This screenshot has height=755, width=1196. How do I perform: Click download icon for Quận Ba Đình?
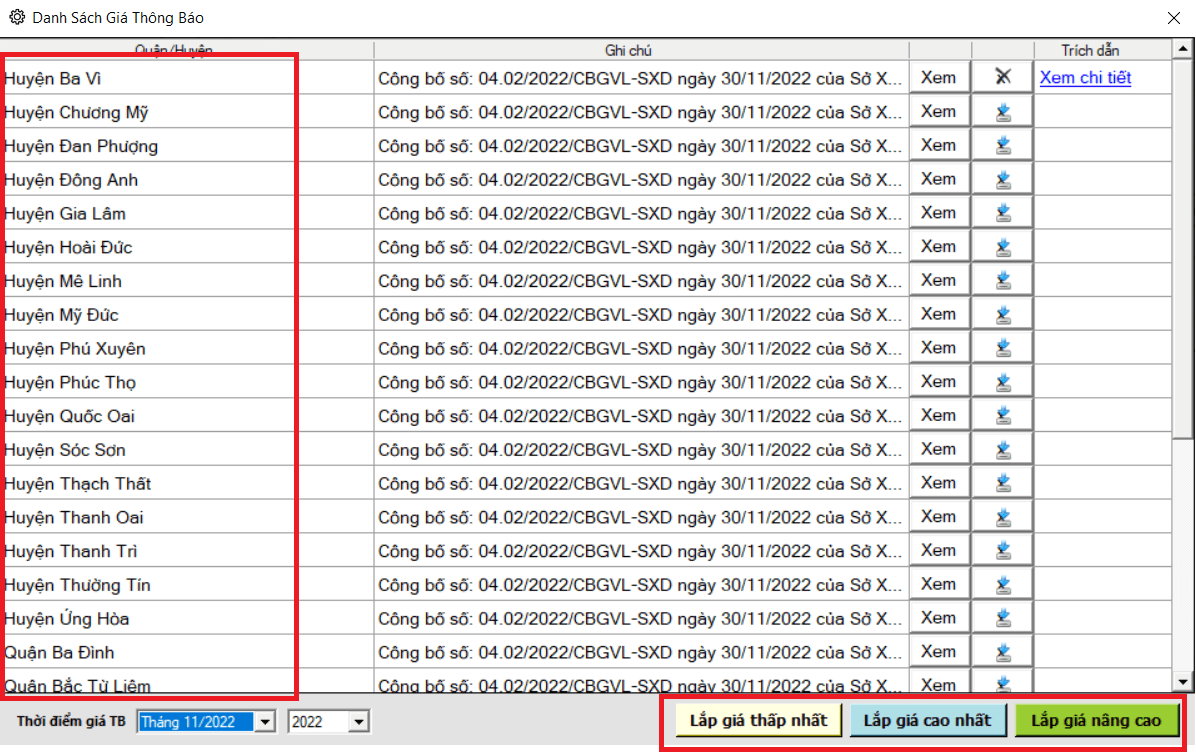pos(1003,652)
